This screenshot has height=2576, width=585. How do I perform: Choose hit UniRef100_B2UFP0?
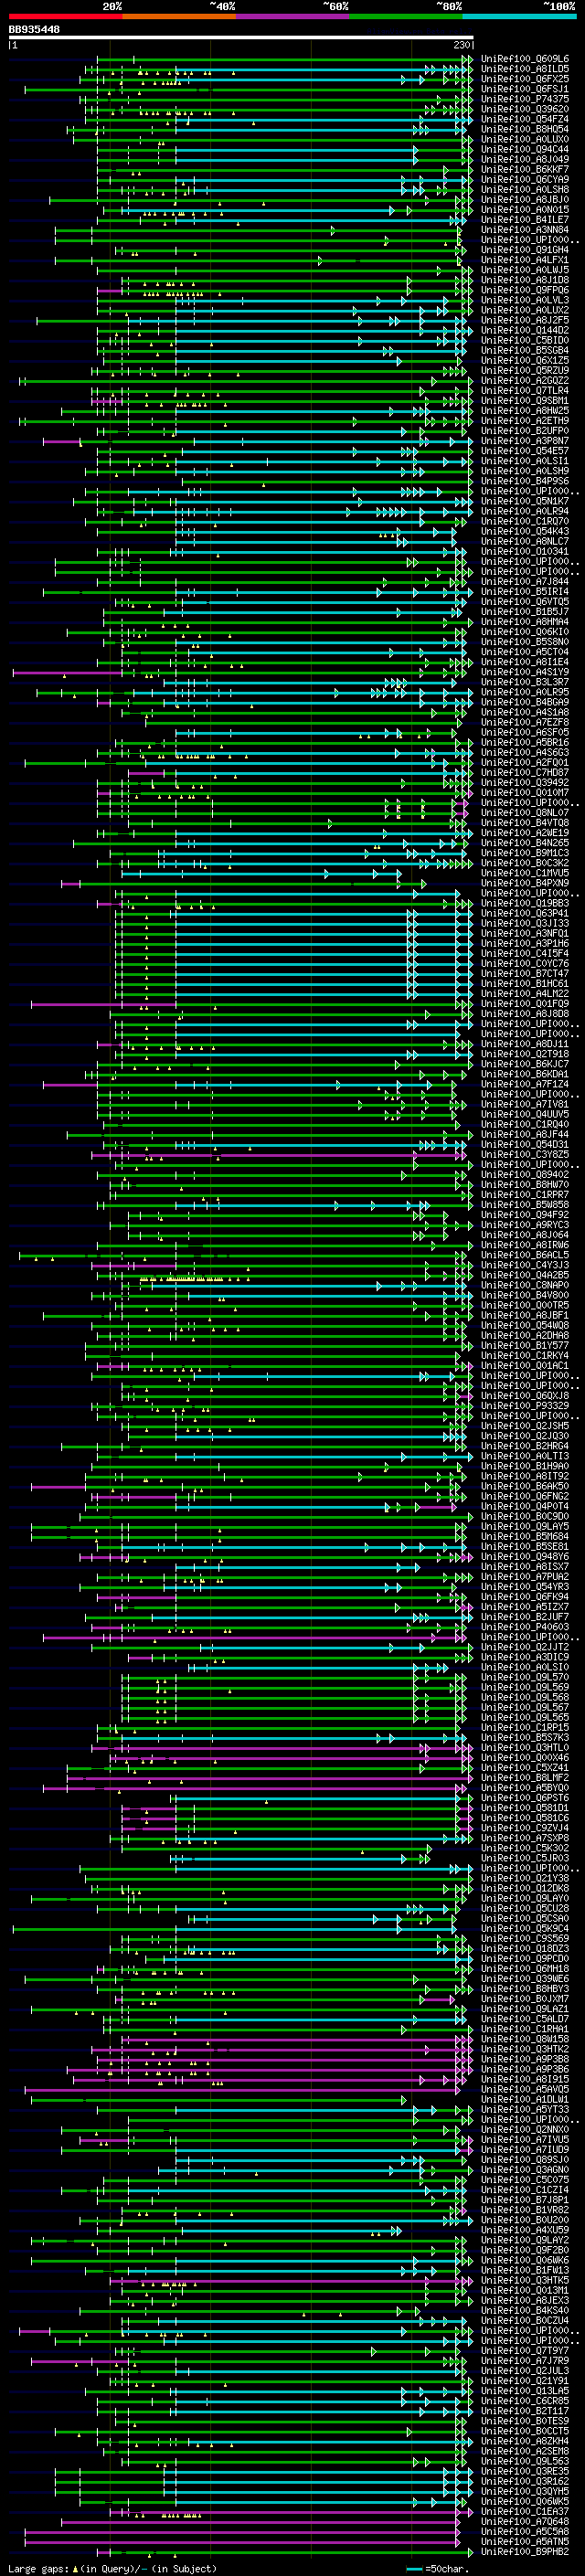point(525,430)
